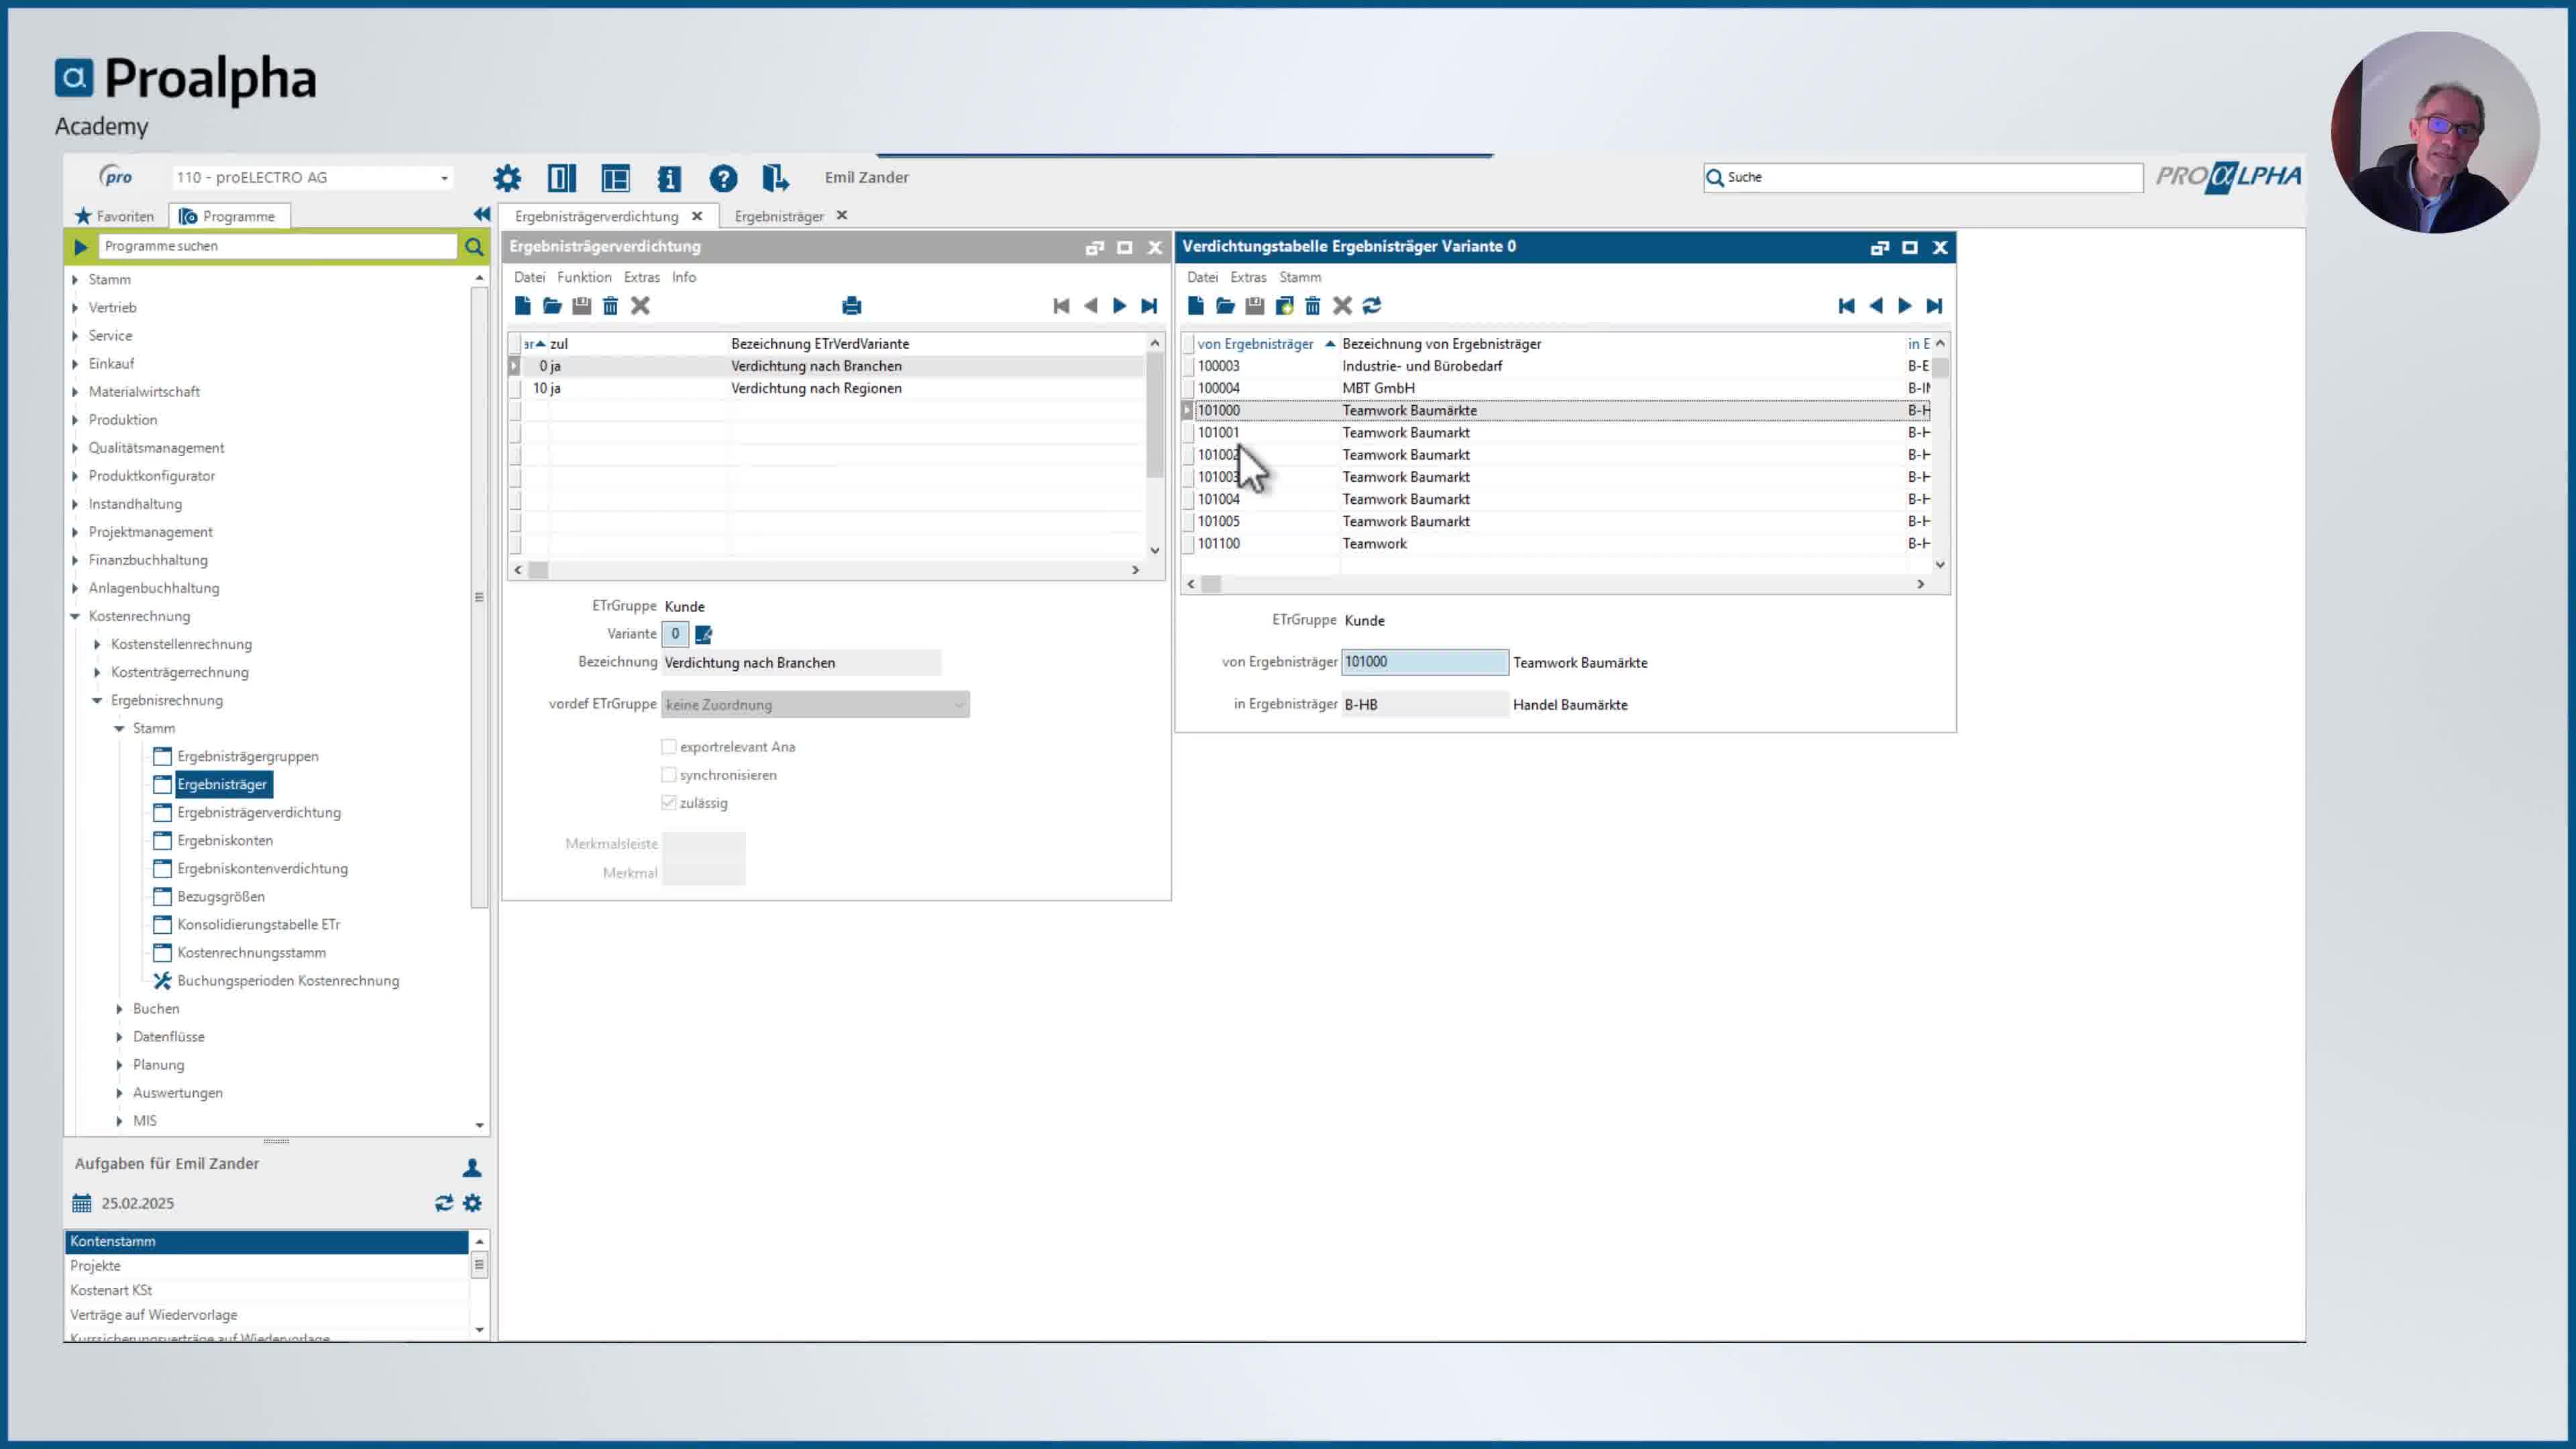Open Stamm menu in Verdichtungstabelle window
This screenshot has width=2576, height=1449.
click(1300, 277)
